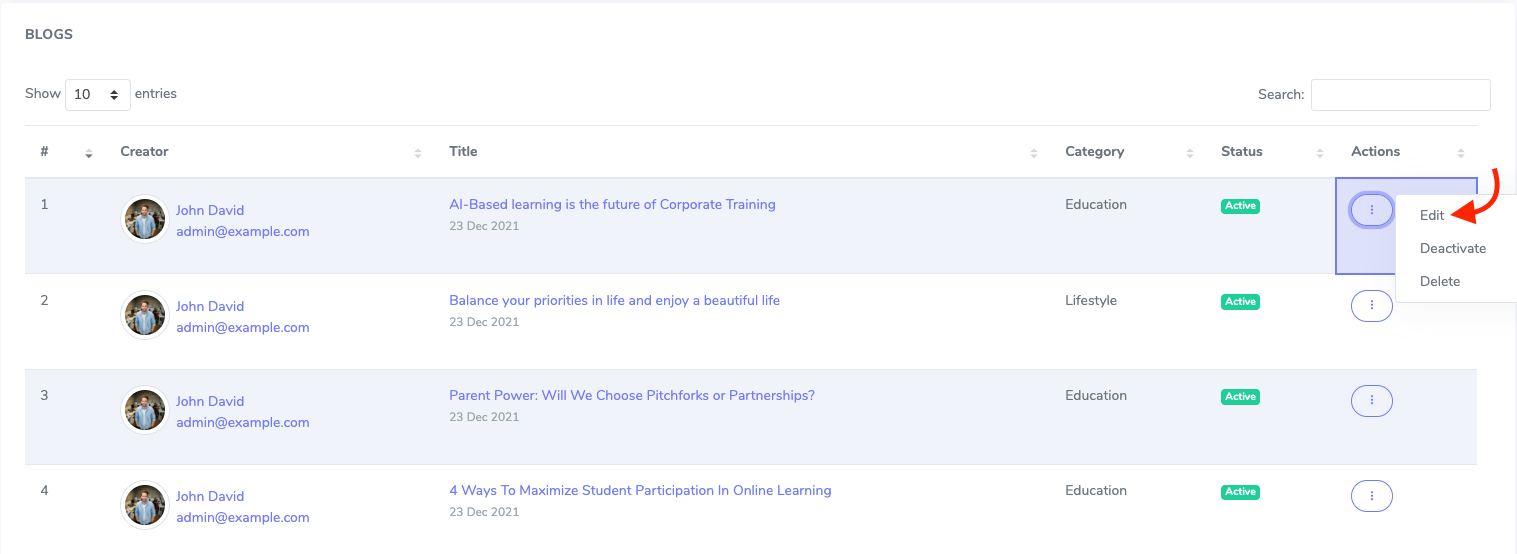
Task: Select Delete from the actions menu
Action: click(x=1440, y=281)
